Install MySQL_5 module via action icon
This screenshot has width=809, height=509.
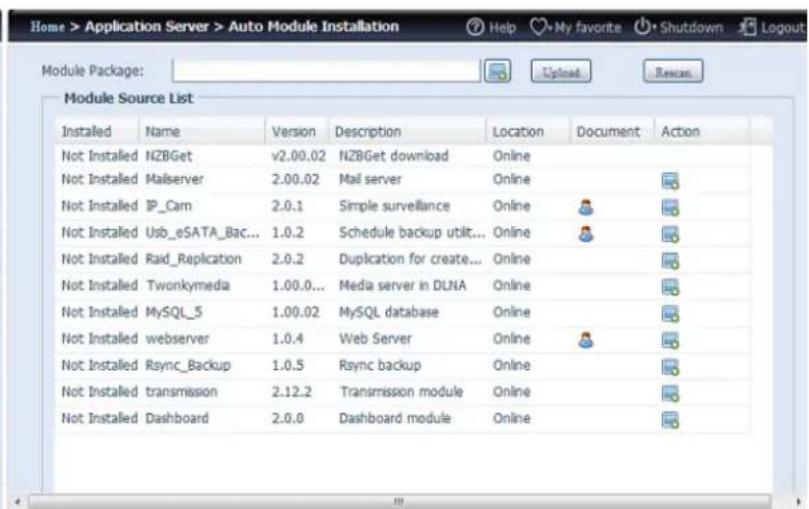click(670, 314)
